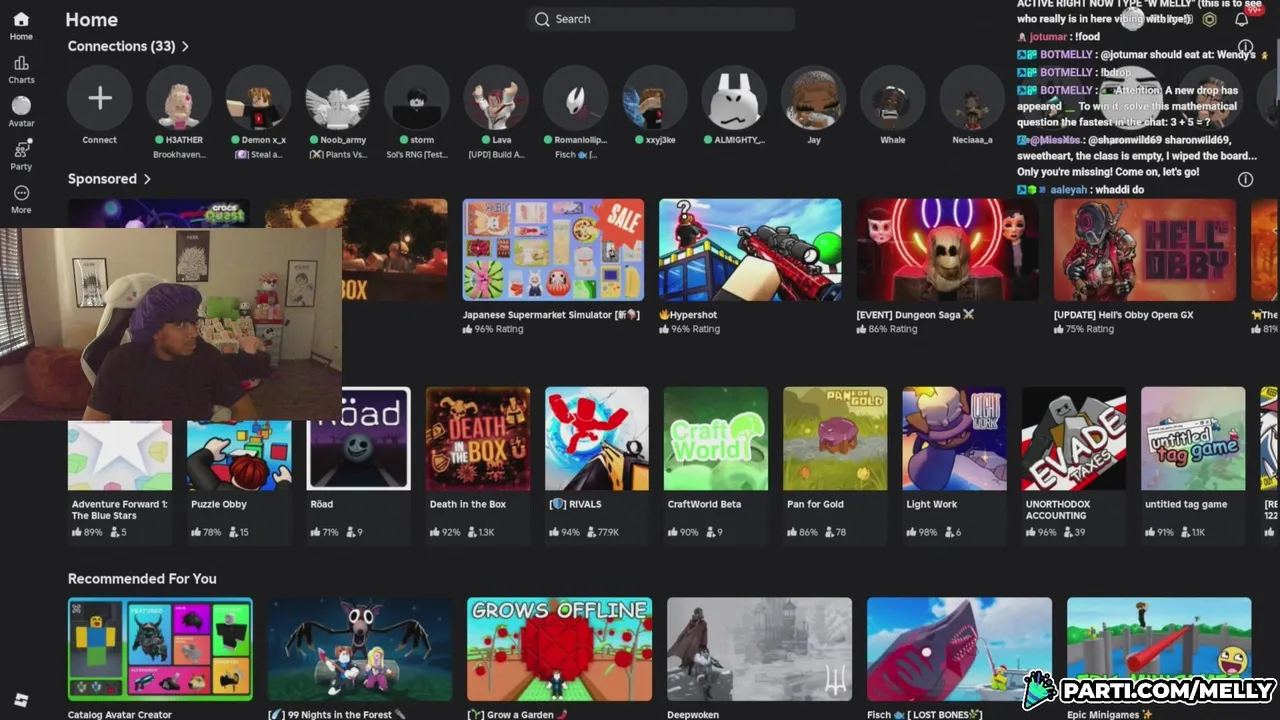Open Lava's connection avatar
Viewport: 1280px width, 720px height.
(x=496, y=98)
